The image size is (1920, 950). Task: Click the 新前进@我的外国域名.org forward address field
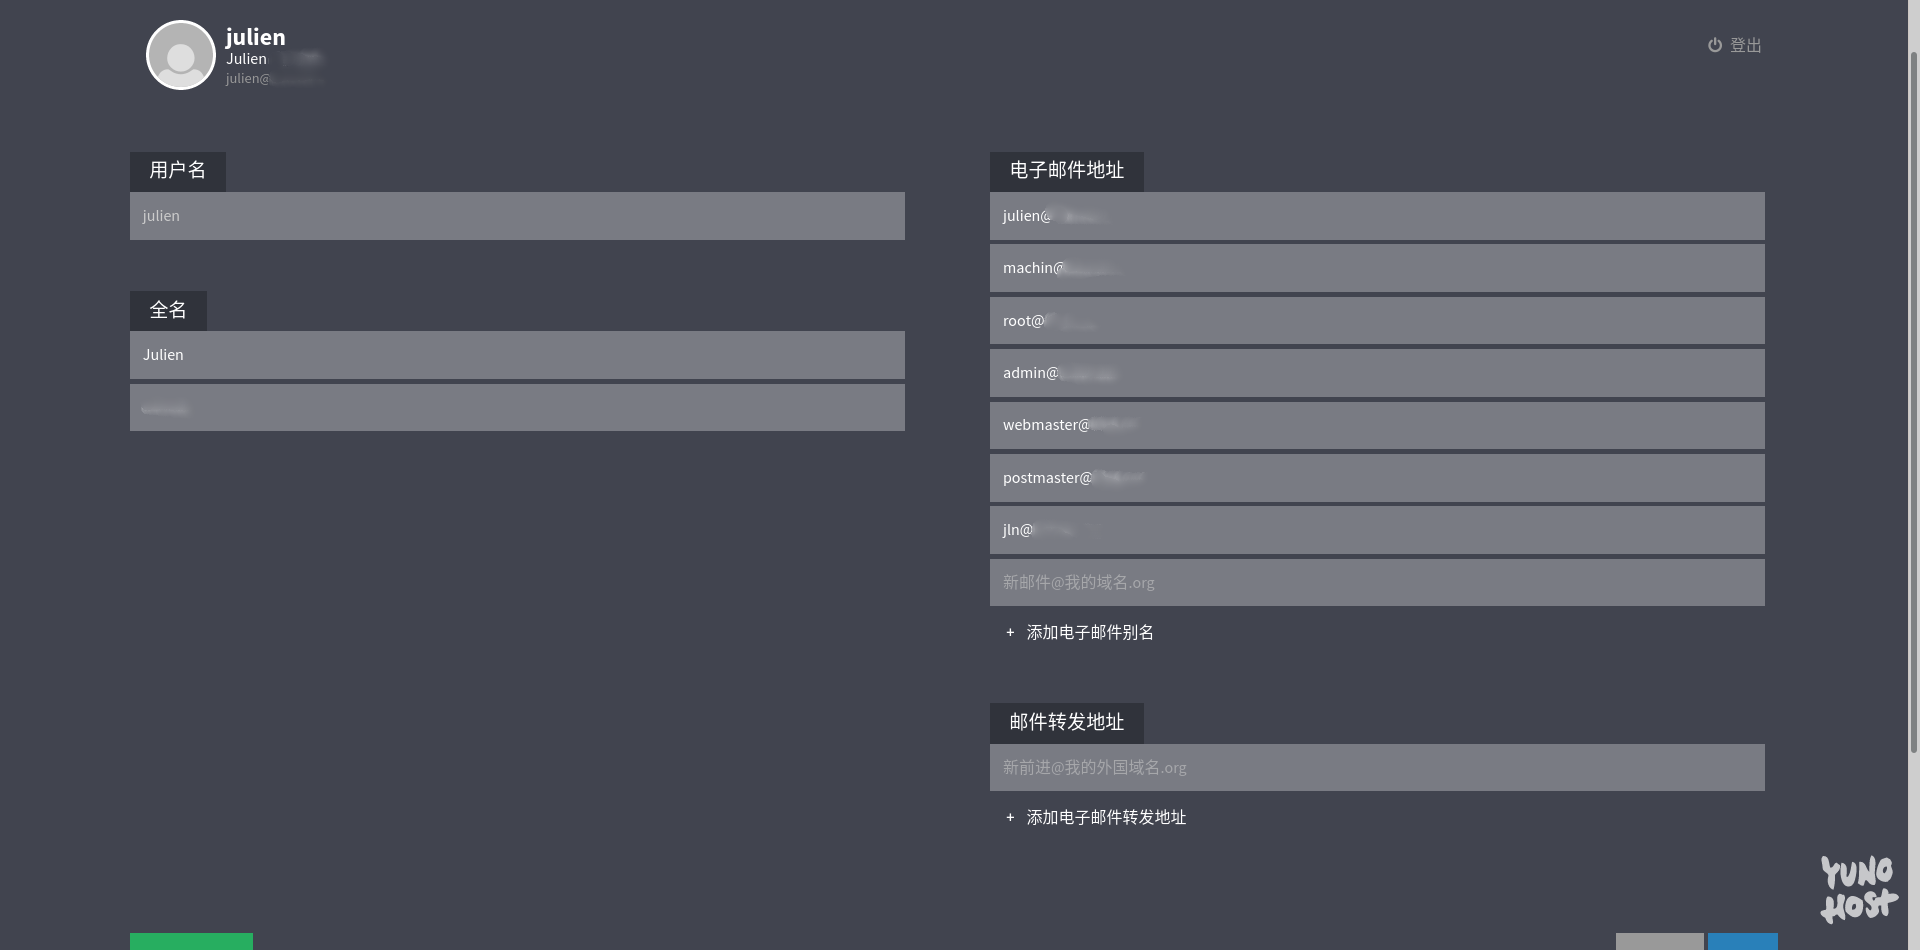pyautogui.click(x=1377, y=768)
